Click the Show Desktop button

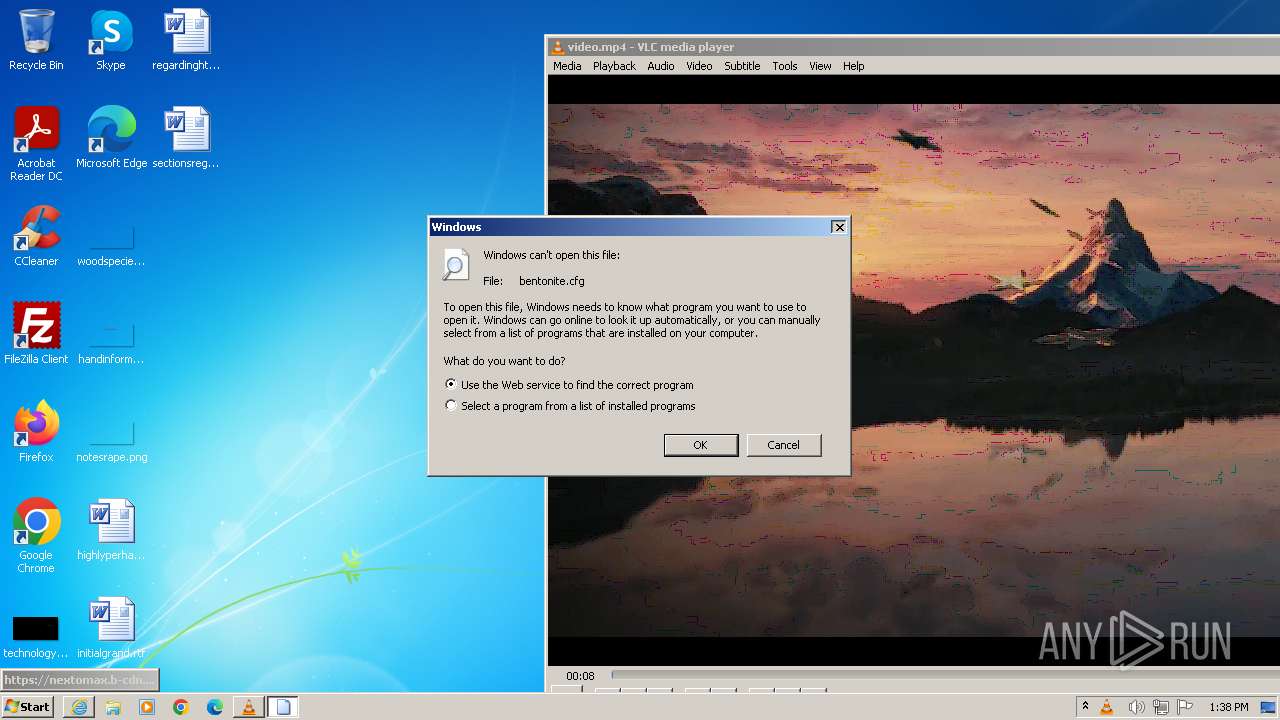point(1269,707)
